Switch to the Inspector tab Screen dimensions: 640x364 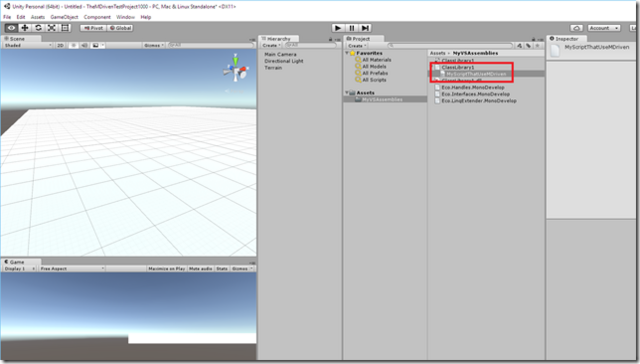(x=566, y=39)
